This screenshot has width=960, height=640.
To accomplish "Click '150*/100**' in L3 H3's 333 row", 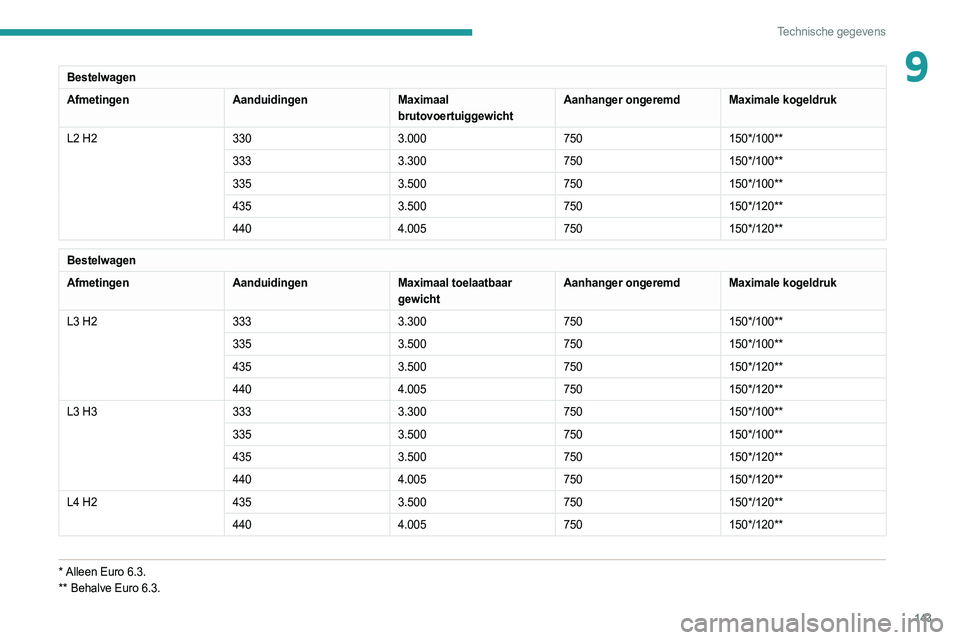I will [756, 412].
